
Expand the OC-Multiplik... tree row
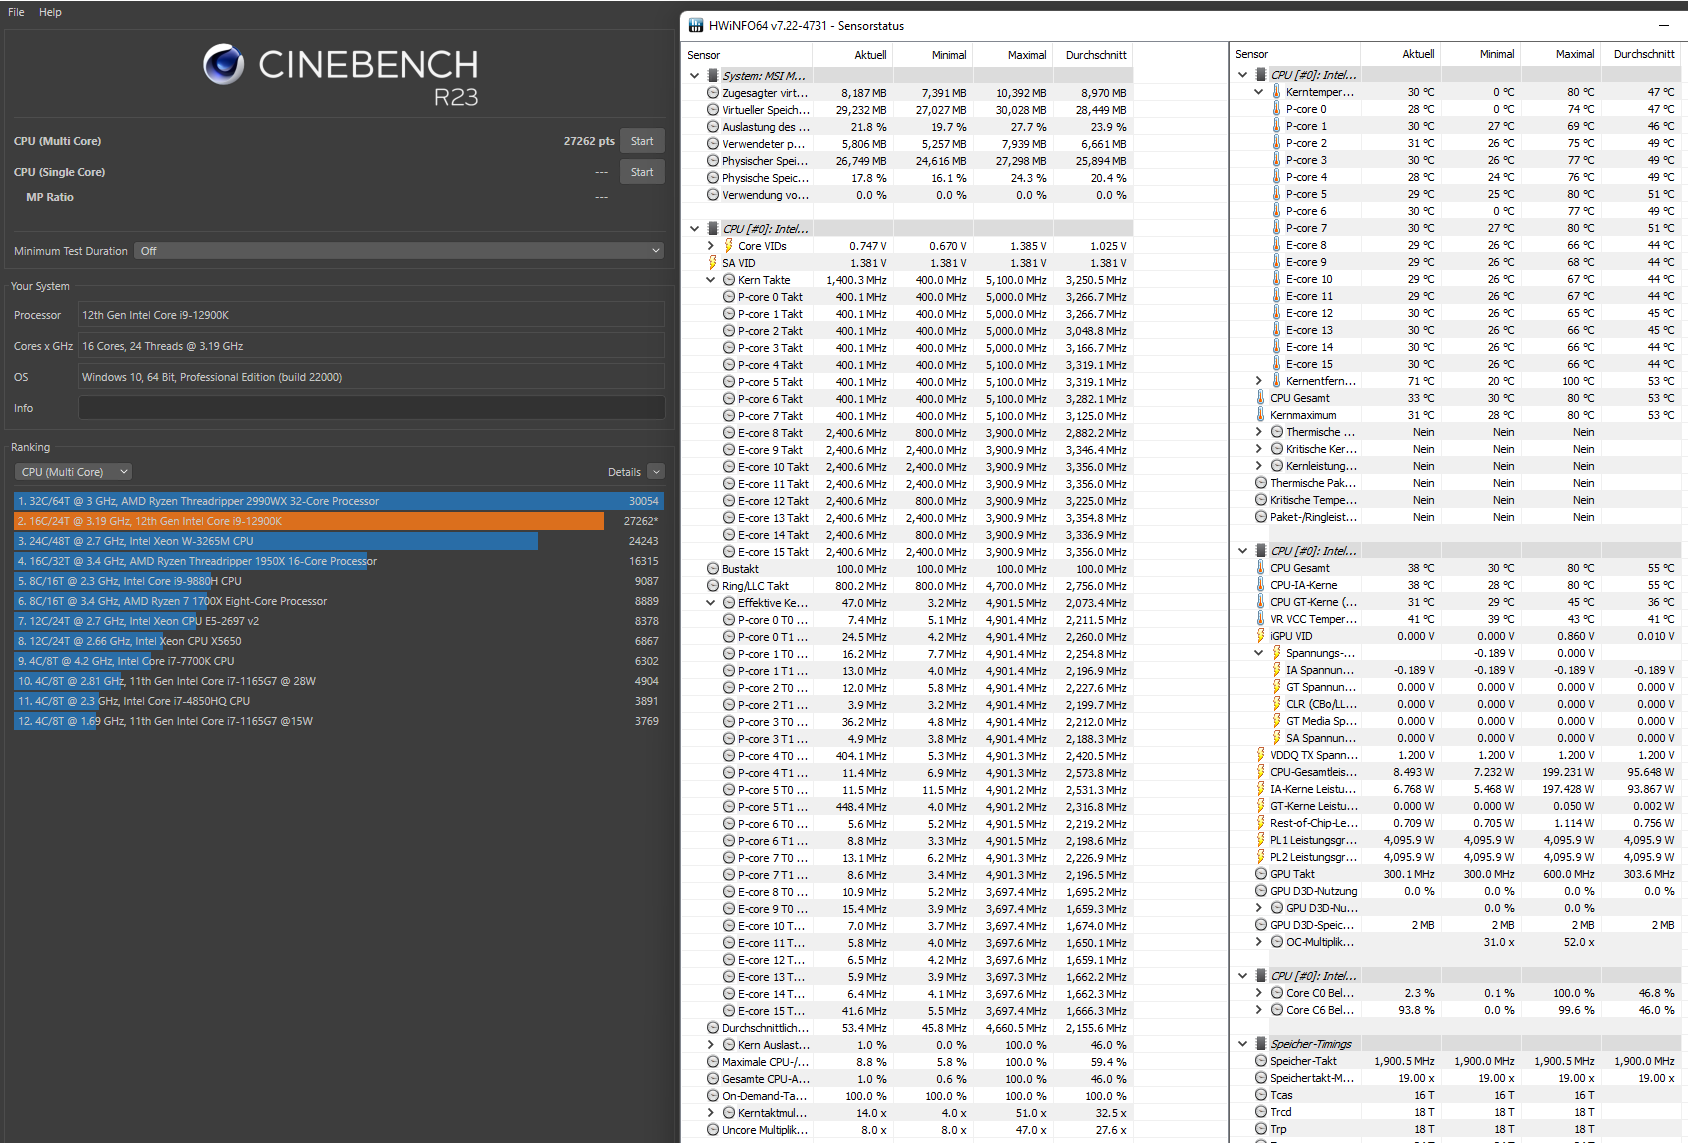1259,942
